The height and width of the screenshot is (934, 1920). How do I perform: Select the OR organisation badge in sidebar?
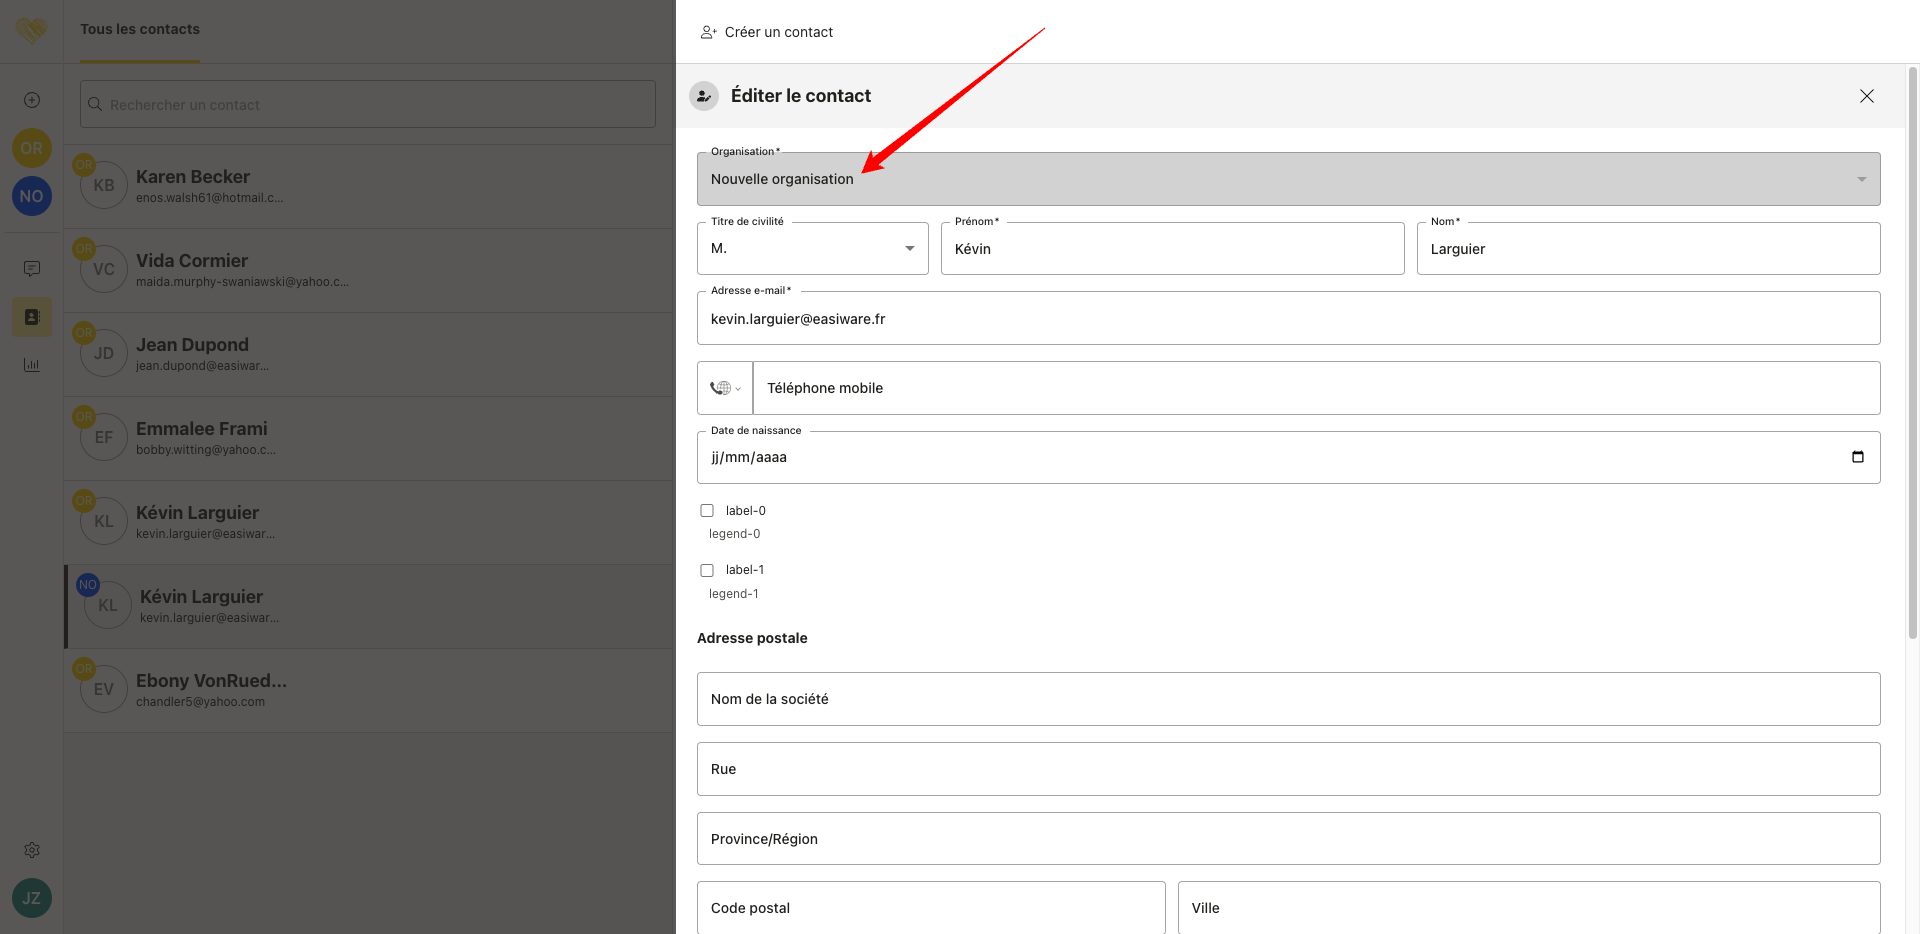point(32,148)
